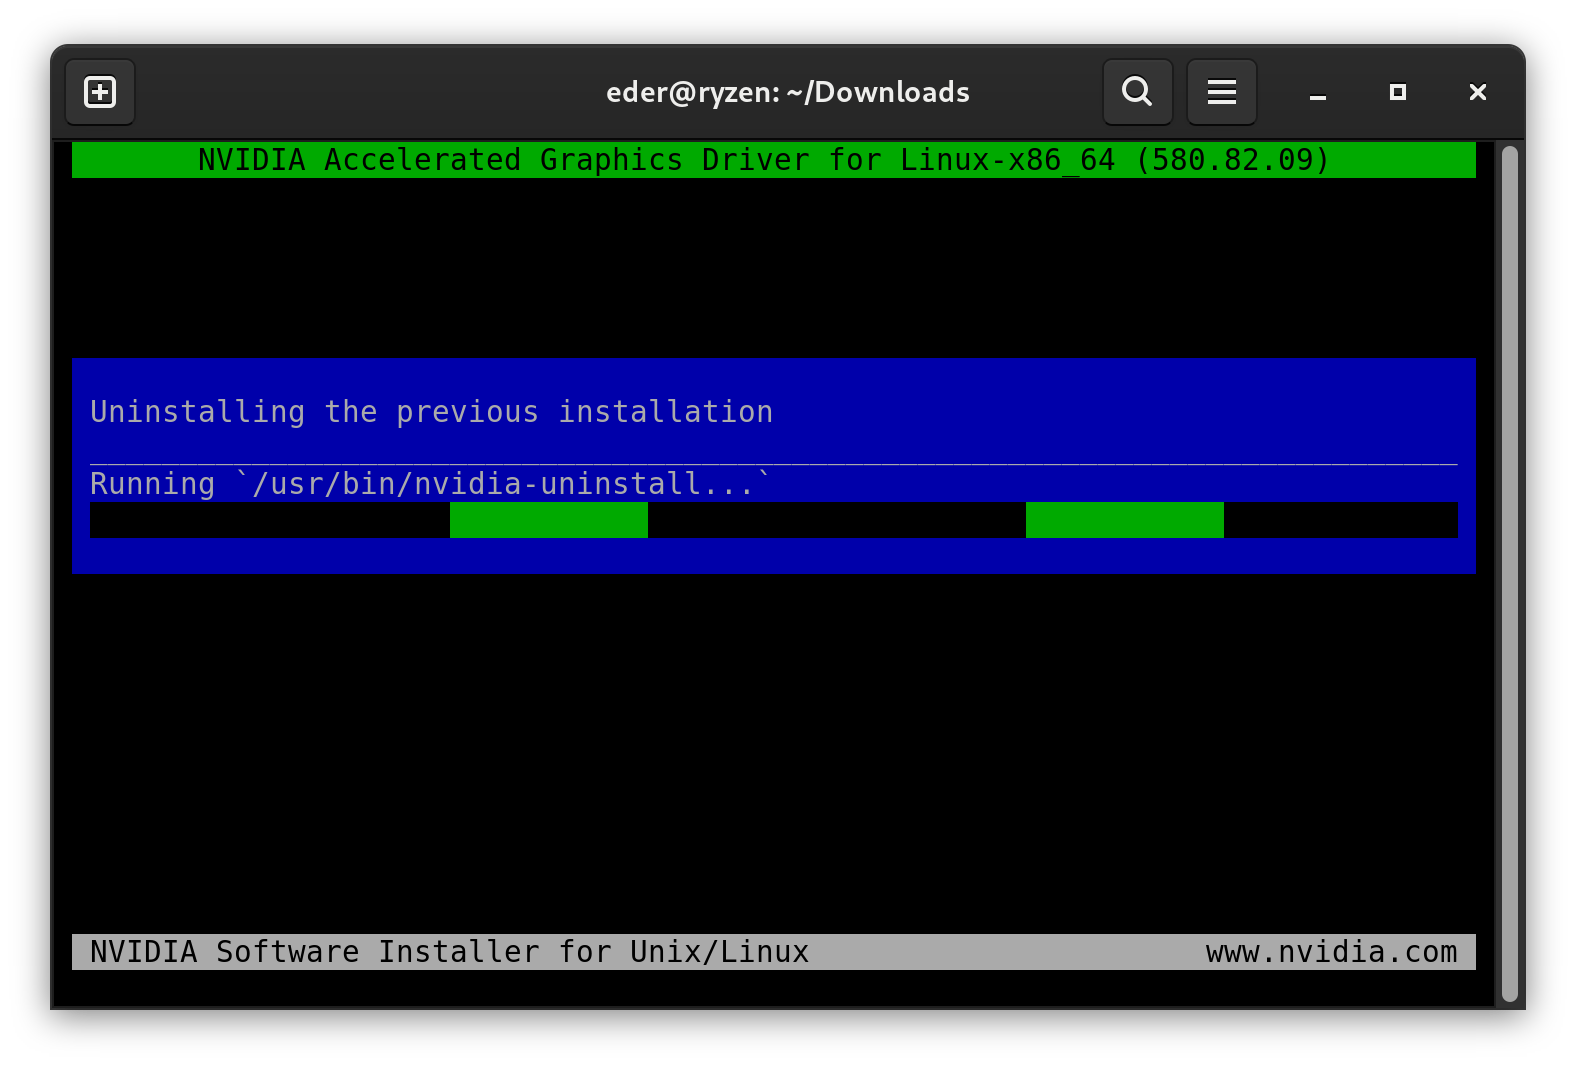
Task: Click the eder@ryzen window title
Action: 787,92
